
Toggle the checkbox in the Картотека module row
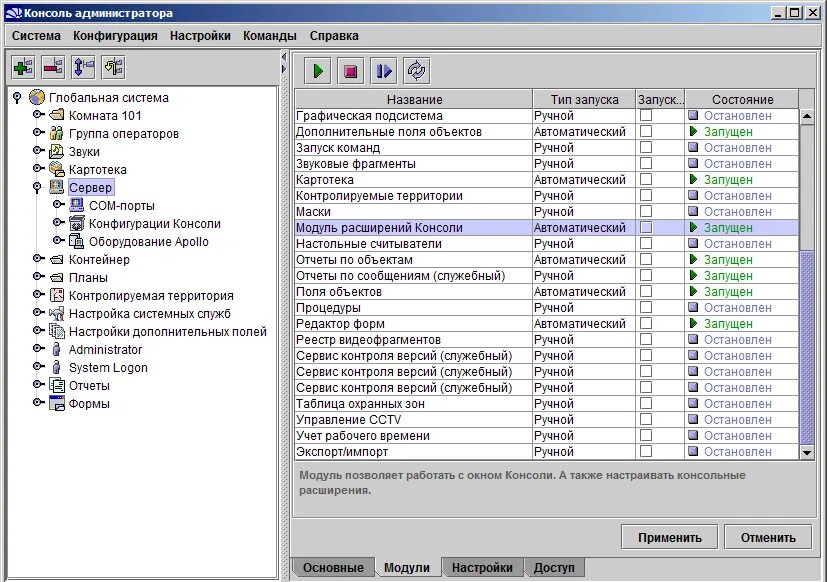point(646,179)
